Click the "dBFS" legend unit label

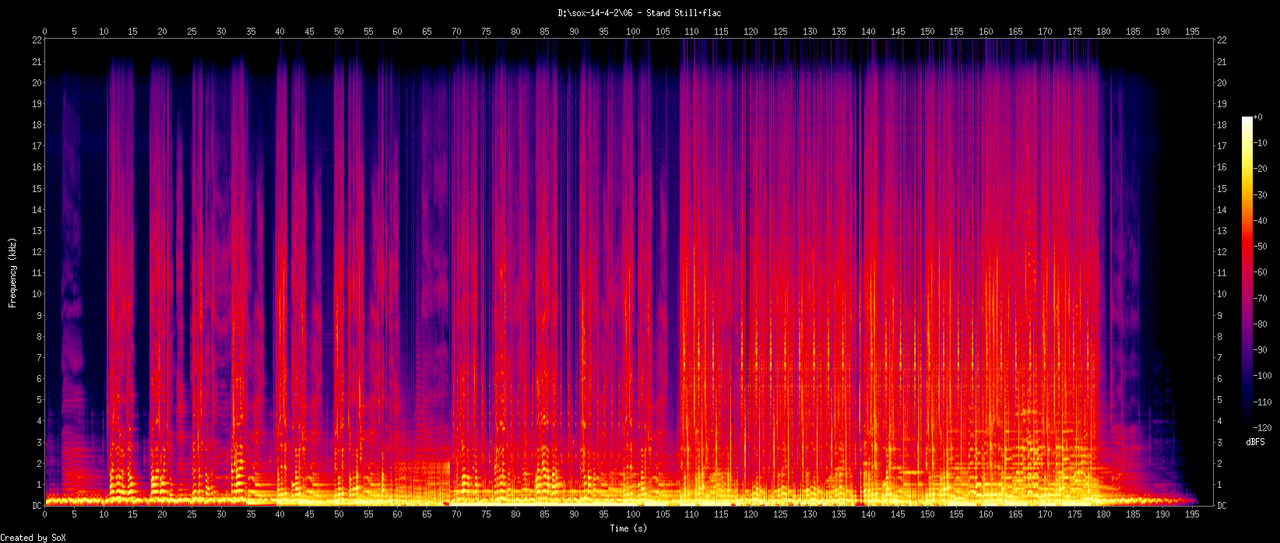point(1256,442)
